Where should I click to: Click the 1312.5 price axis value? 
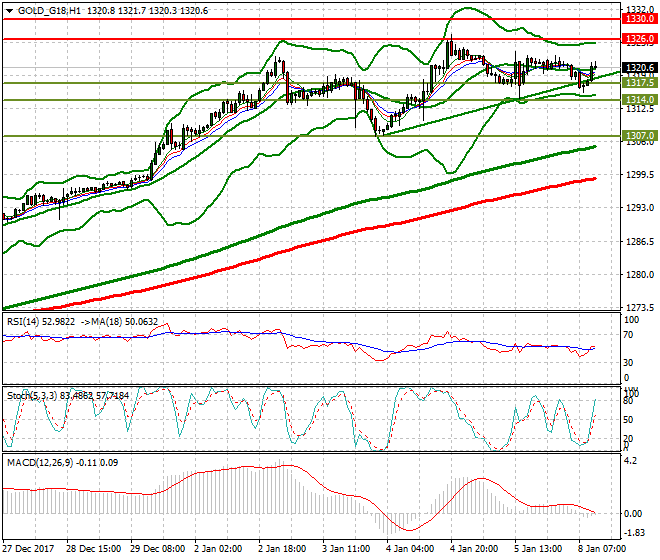[640, 109]
